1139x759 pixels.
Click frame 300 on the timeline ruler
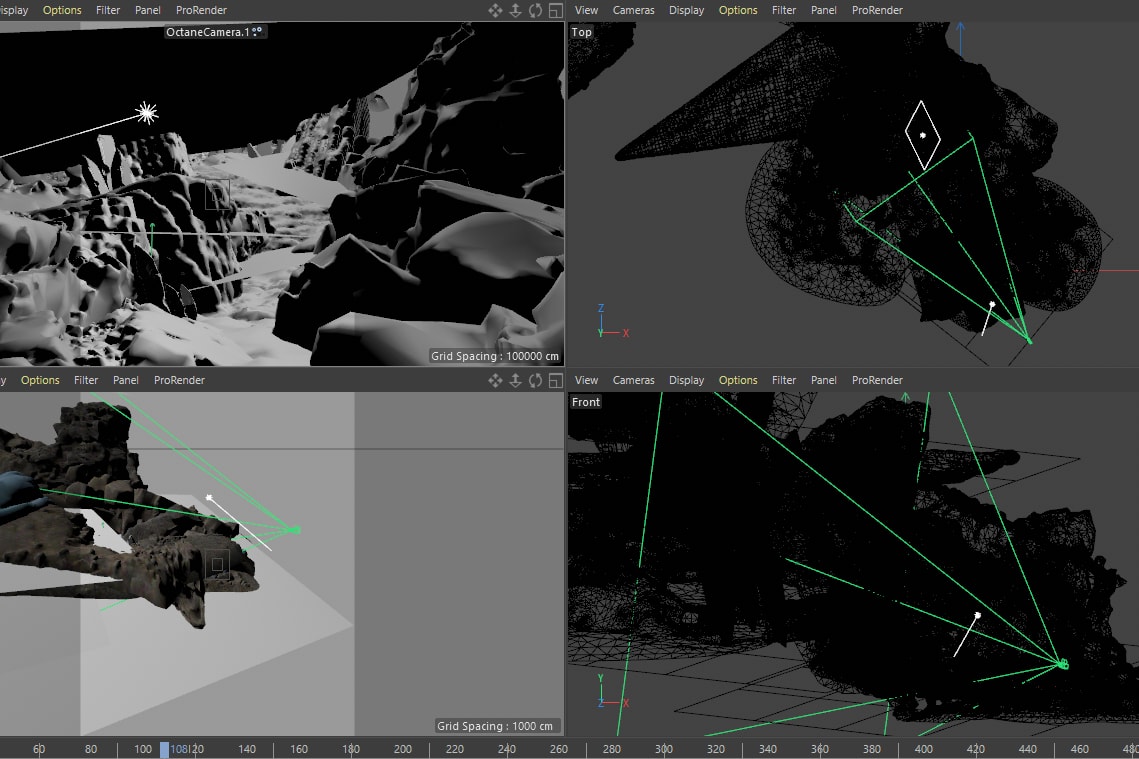(x=664, y=749)
